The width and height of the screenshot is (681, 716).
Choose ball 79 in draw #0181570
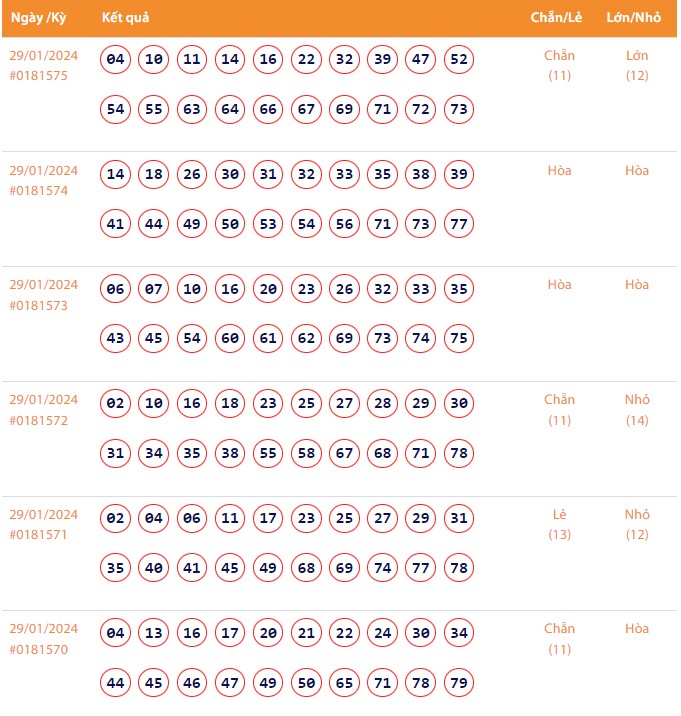click(x=459, y=683)
